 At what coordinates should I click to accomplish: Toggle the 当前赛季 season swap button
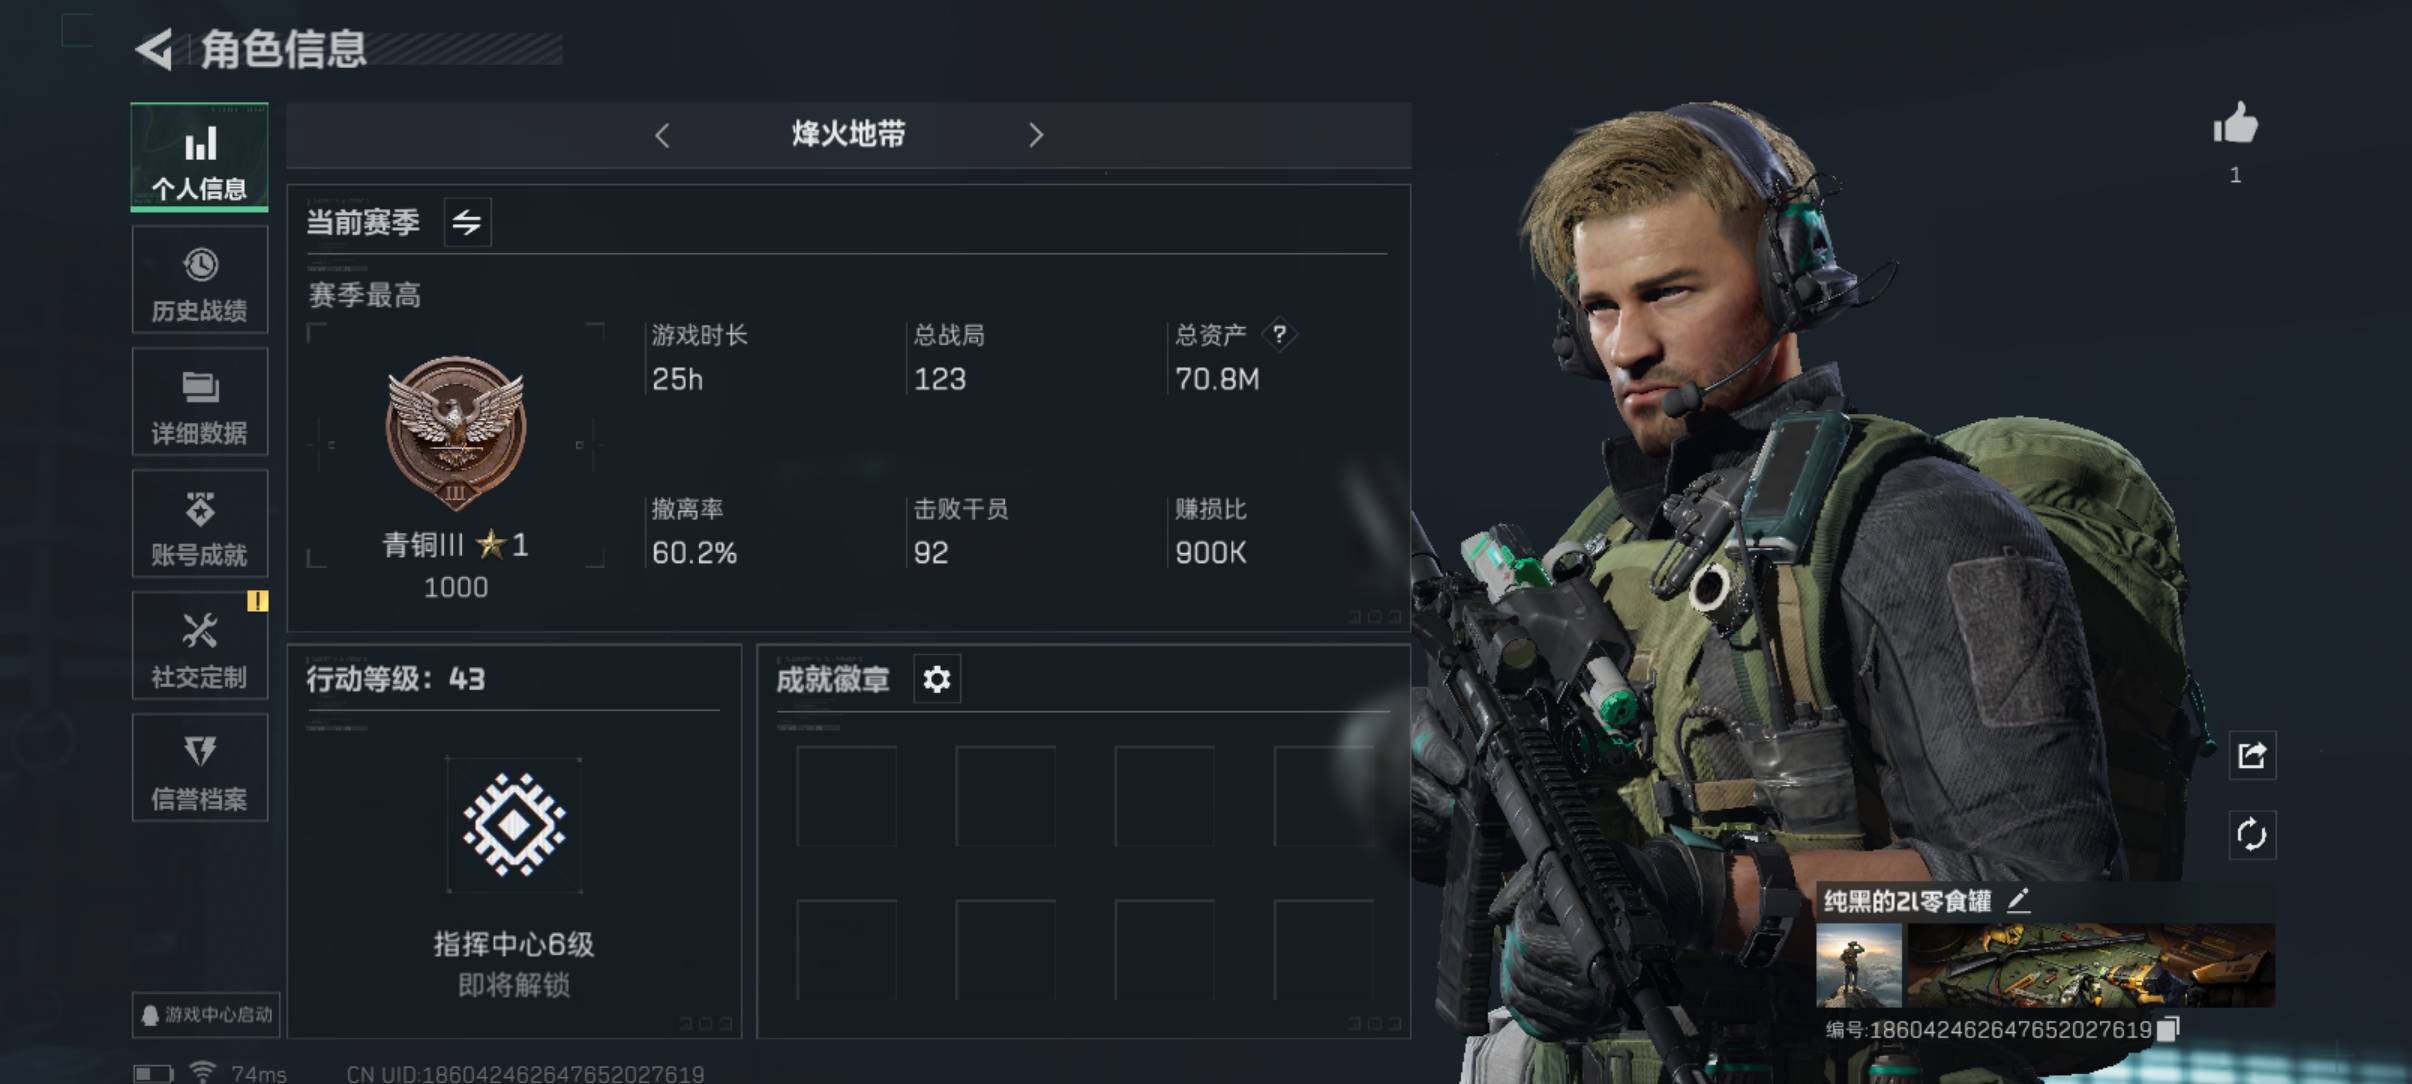467,222
